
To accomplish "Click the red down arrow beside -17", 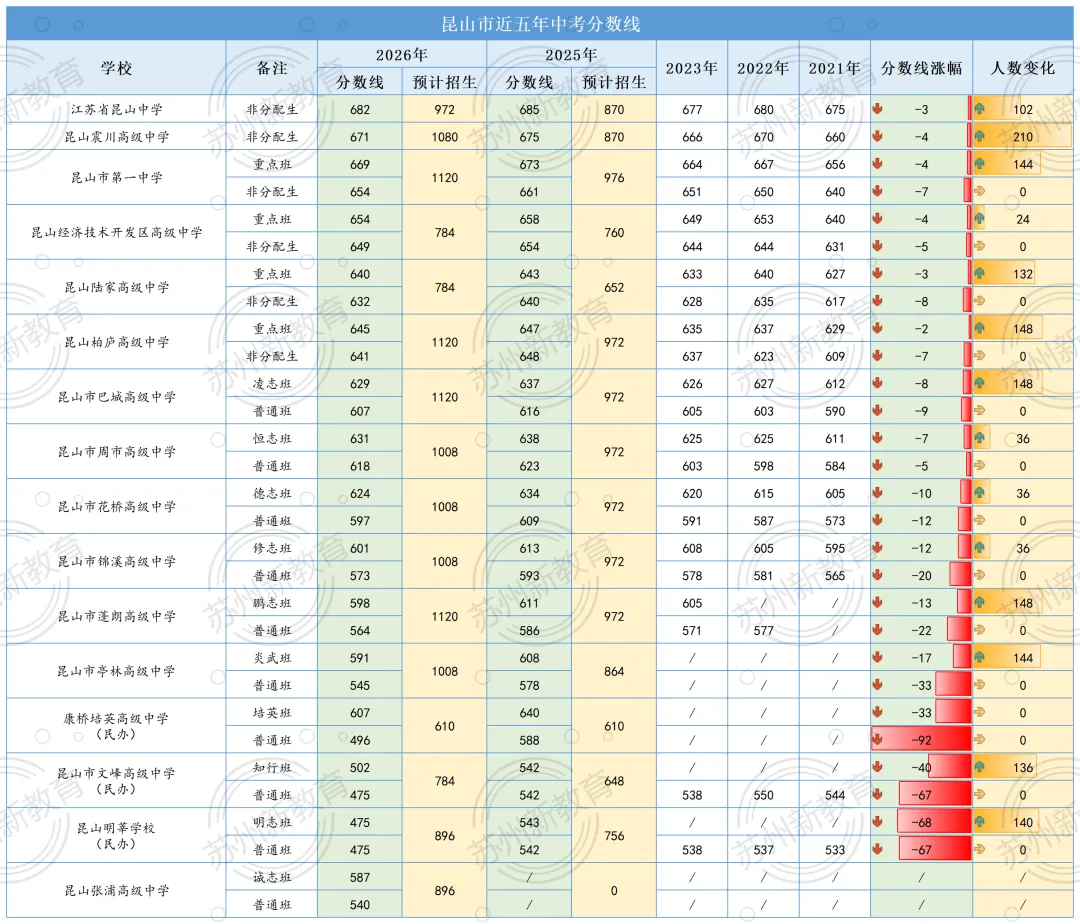I will click(x=878, y=657).
